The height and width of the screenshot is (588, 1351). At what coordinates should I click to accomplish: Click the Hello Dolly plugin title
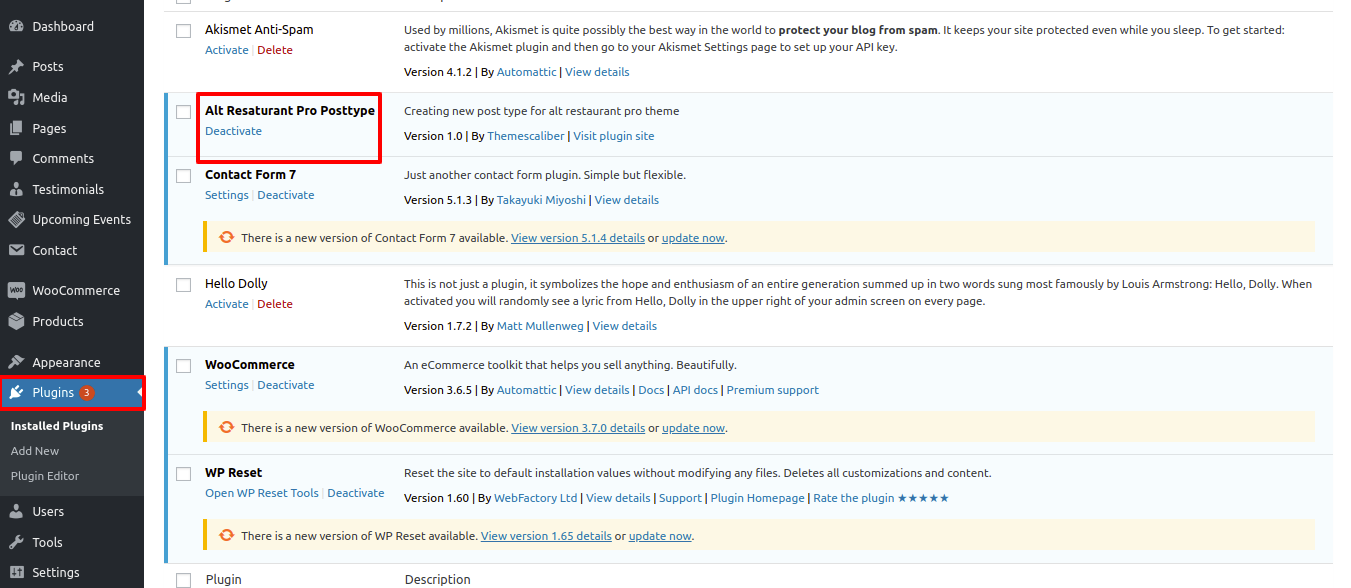tap(236, 284)
